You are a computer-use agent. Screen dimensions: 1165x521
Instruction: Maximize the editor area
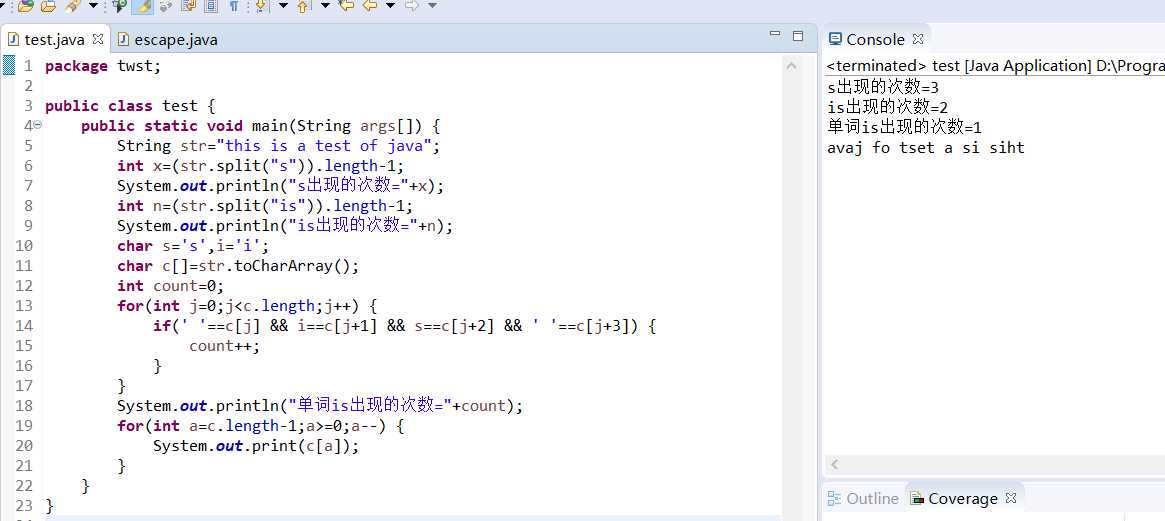(x=798, y=36)
